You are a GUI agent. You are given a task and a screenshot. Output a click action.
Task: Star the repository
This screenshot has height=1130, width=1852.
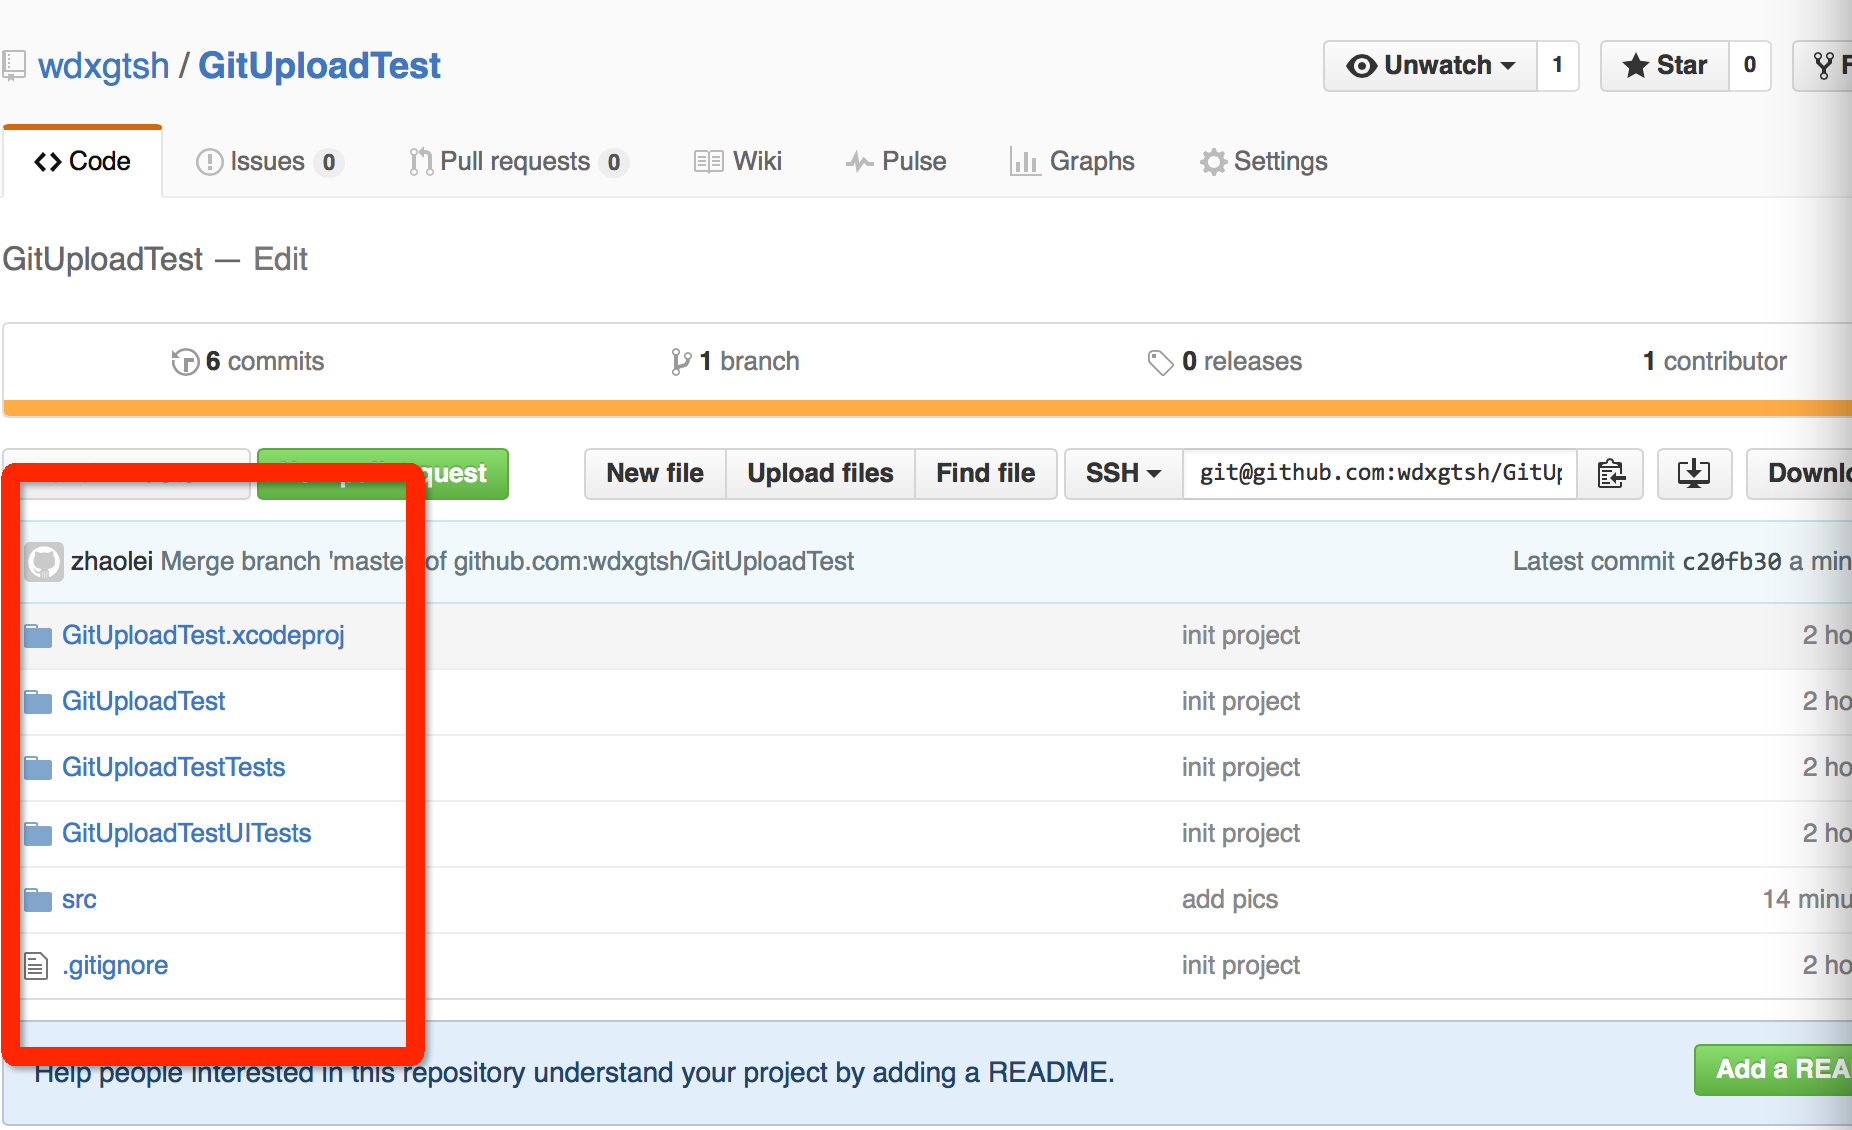[1665, 66]
